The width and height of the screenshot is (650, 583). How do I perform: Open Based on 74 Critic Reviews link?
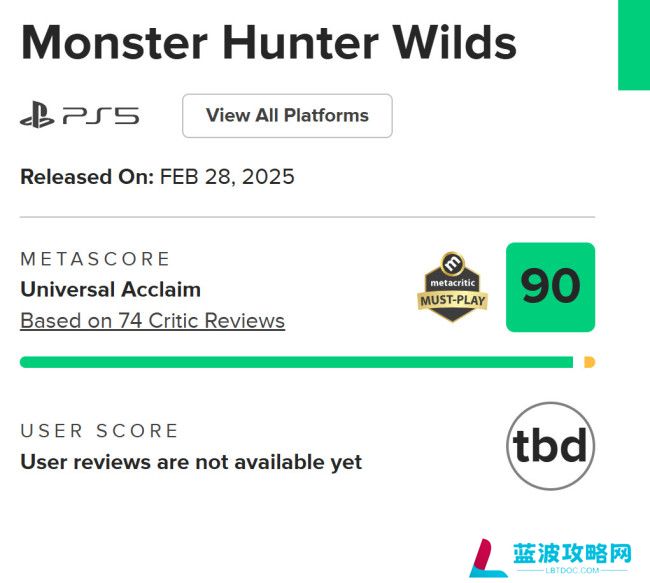[x=153, y=321]
